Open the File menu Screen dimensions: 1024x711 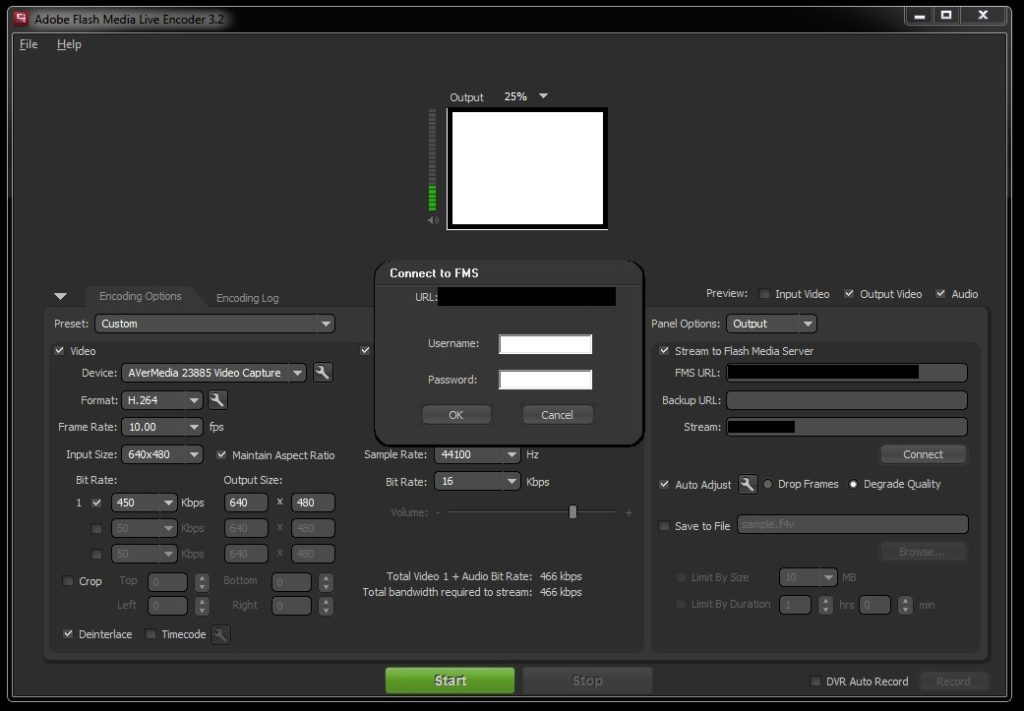pos(29,44)
